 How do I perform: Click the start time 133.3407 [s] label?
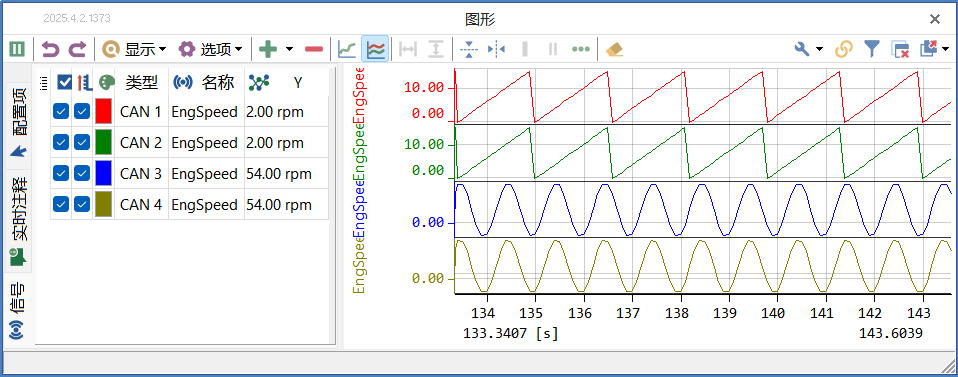tap(511, 334)
